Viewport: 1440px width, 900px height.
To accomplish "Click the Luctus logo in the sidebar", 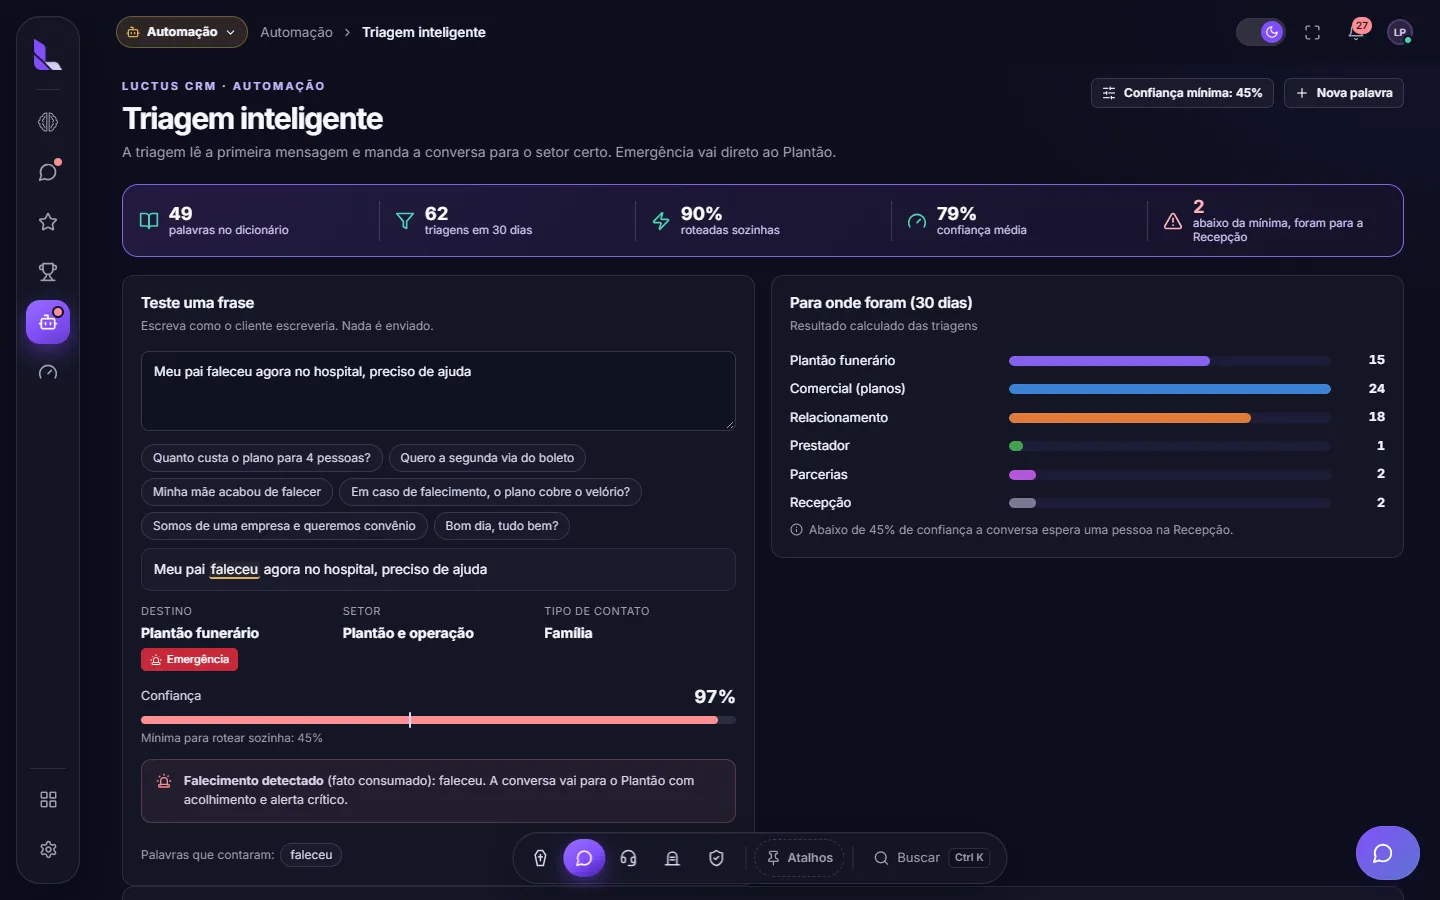I will click(x=47, y=55).
